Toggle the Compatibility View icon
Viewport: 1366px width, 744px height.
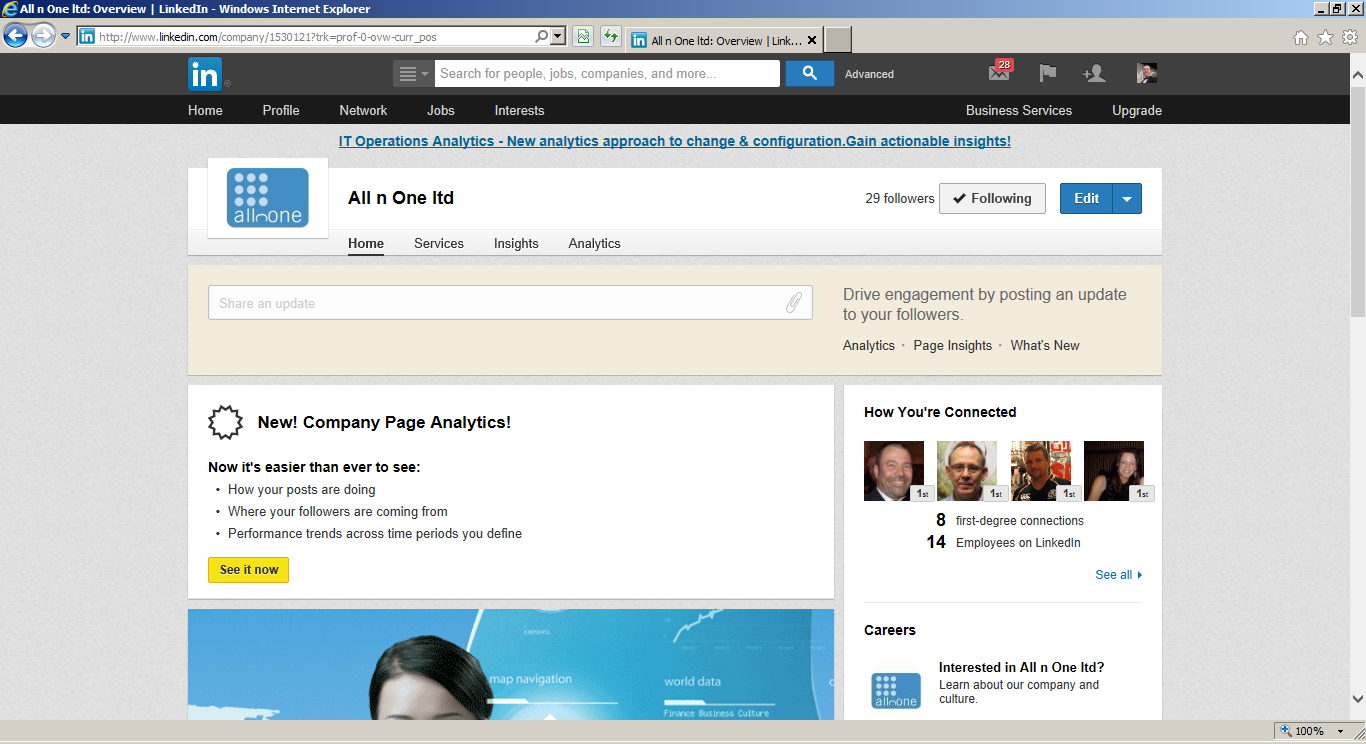583,37
